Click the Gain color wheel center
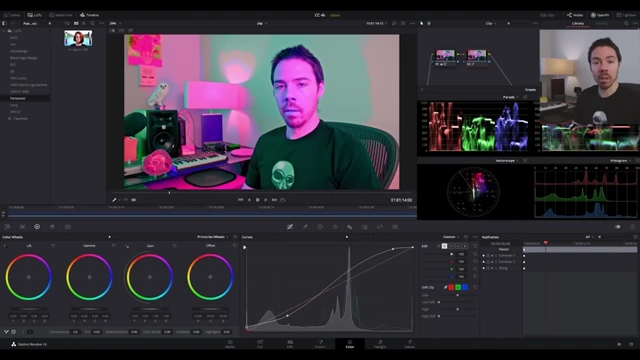Screen dimensions: 640x360 (150, 277)
